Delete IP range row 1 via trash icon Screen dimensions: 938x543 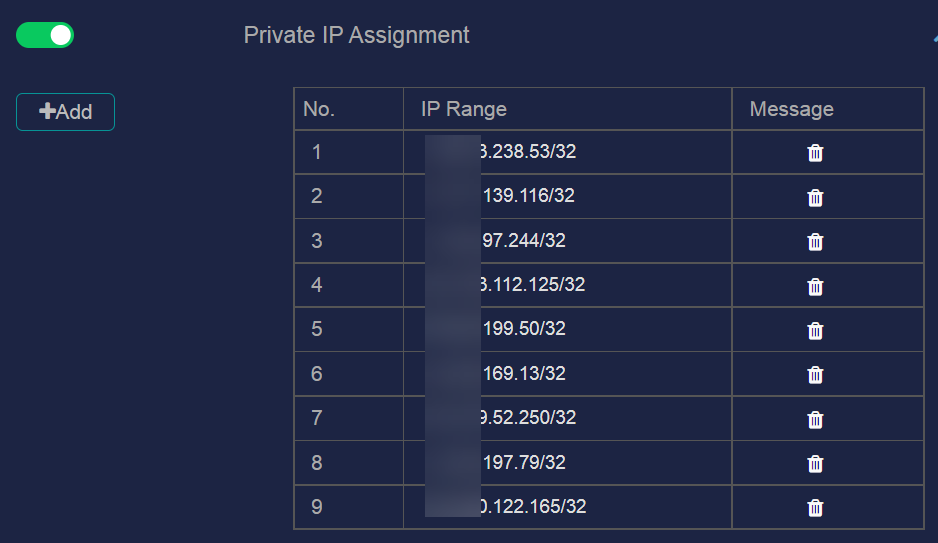815,153
